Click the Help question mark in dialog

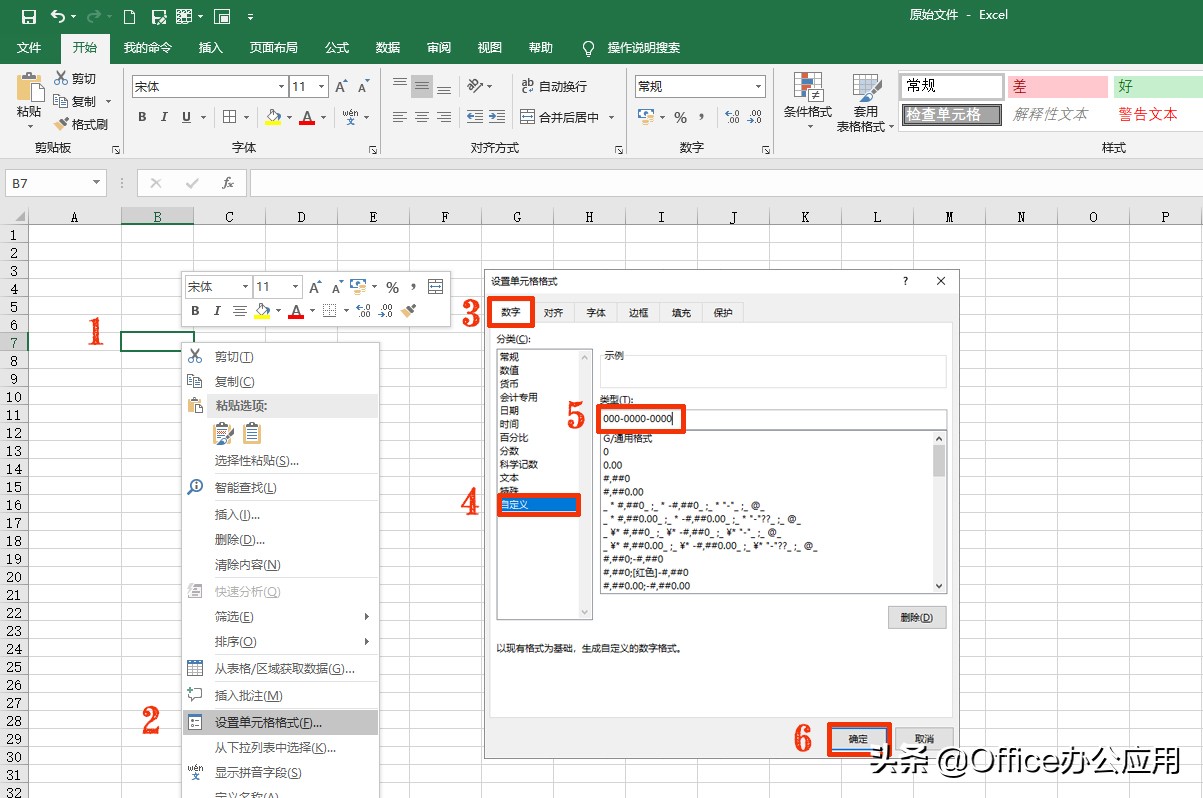[x=906, y=282]
